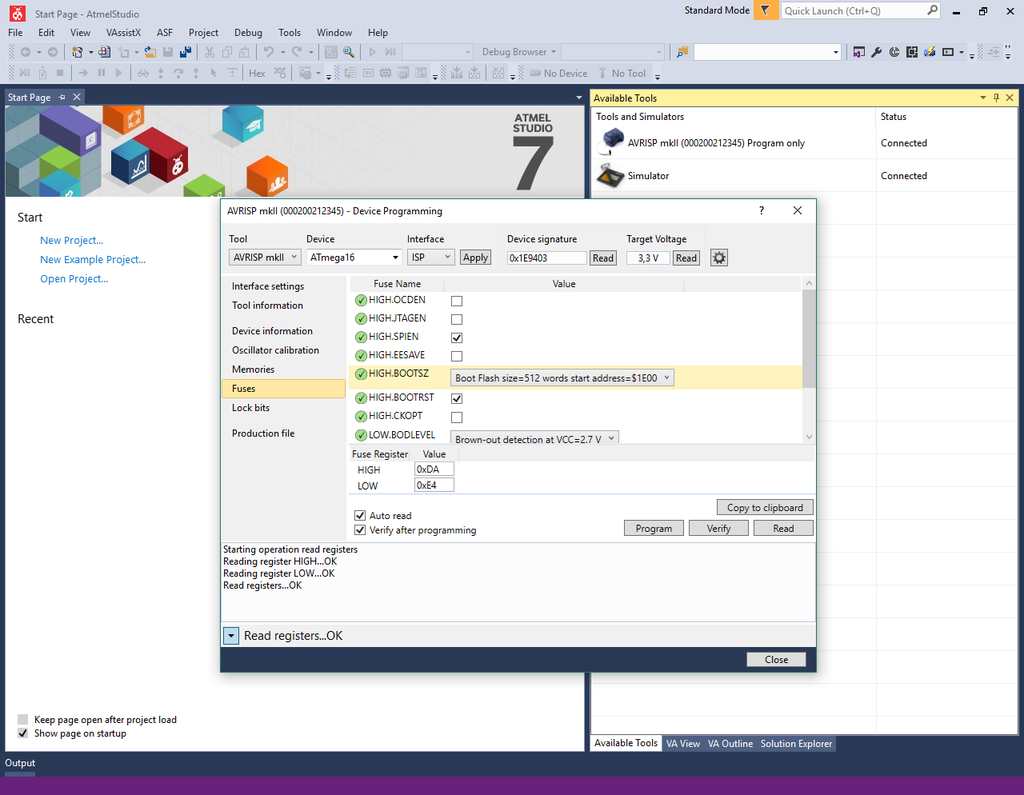The image size is (1024, 795).
Task: Toggle the HIGH.EESAVE fuse checkbox
Action: point(456,356)
